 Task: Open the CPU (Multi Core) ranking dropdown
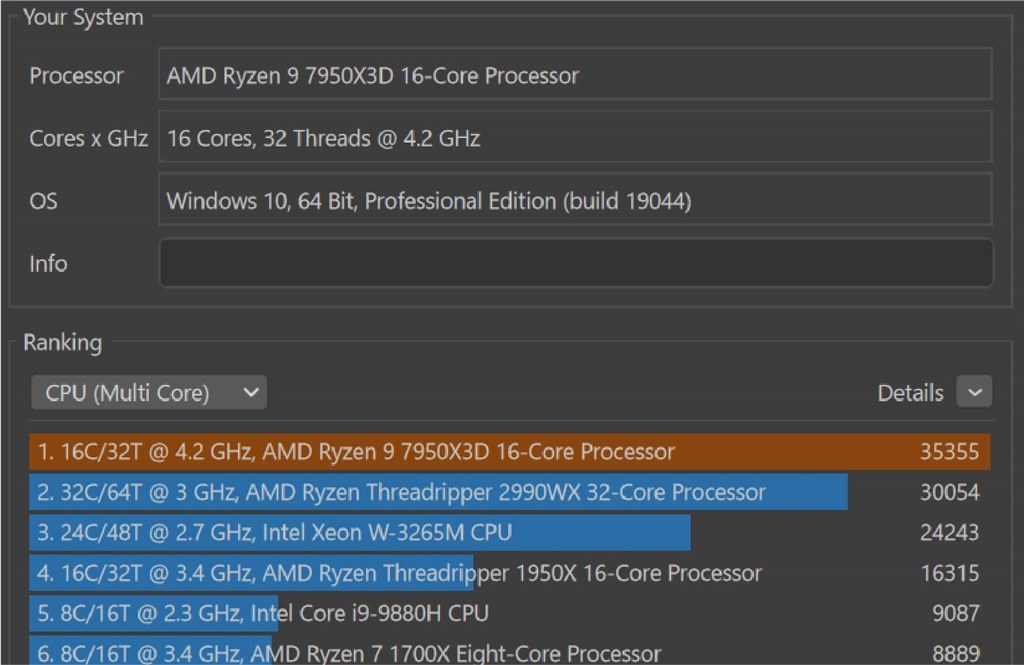148,392
